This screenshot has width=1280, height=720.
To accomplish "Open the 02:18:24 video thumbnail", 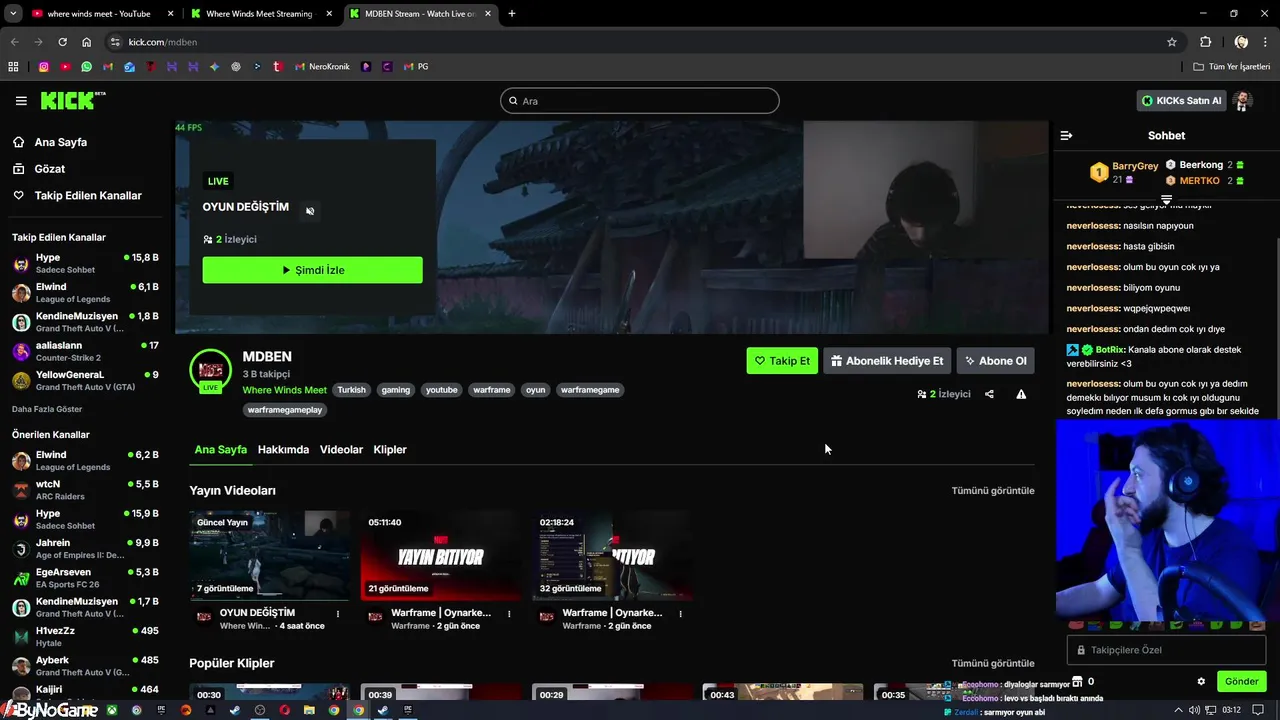I will (611, 555).
